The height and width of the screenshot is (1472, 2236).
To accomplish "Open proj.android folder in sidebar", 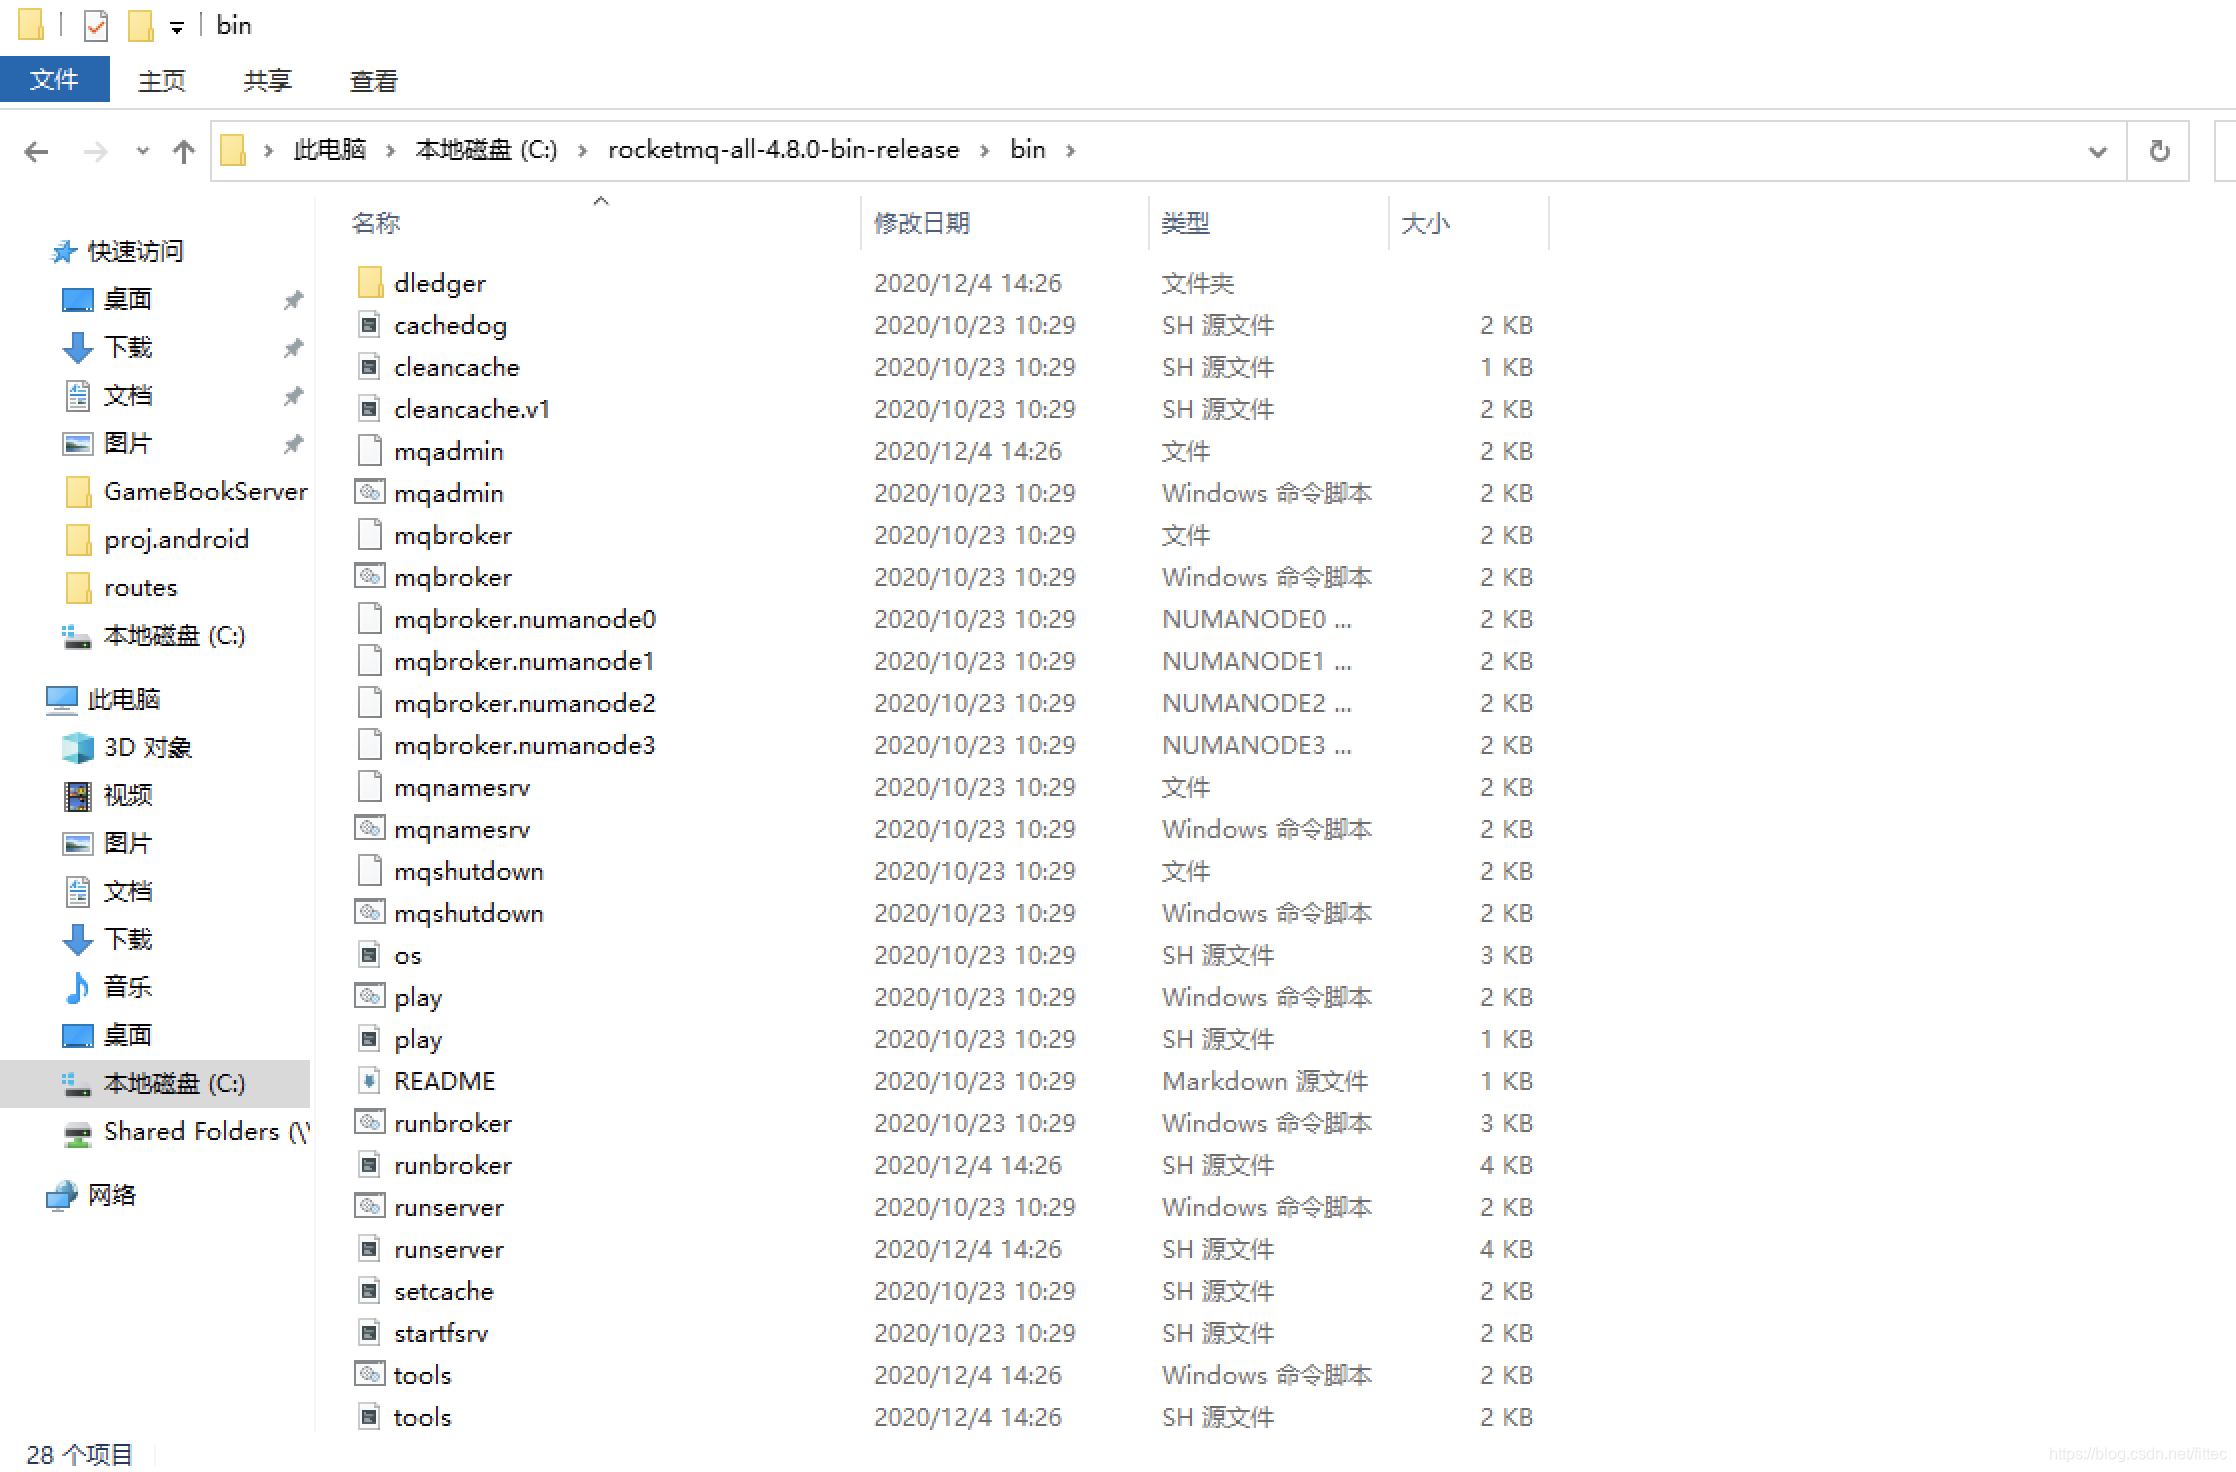I will pyautogui.click(x=176, y=539).
